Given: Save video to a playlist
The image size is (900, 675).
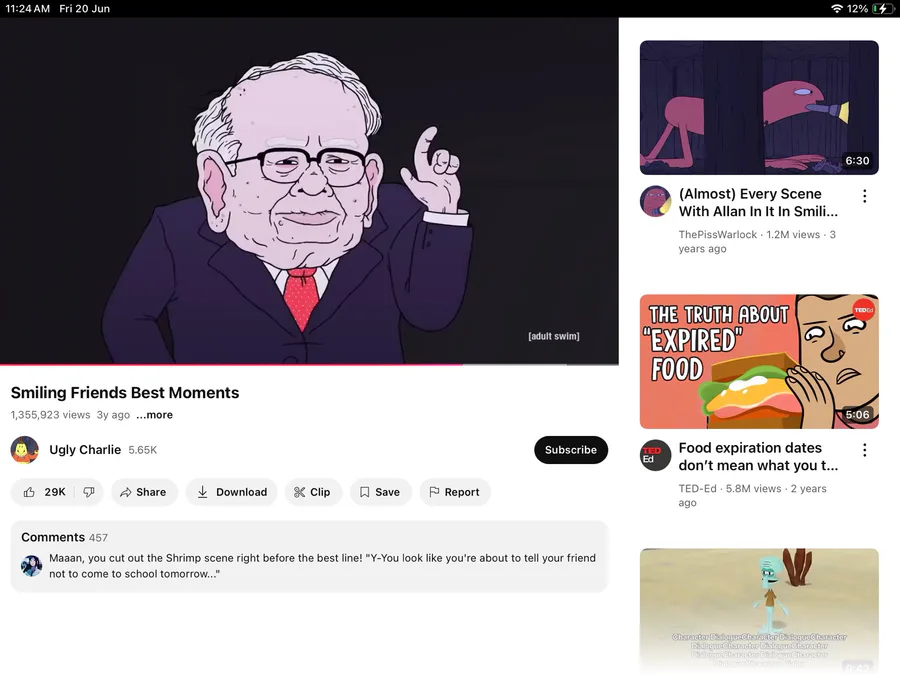Looking at the screenshot, I should (381, 492).
